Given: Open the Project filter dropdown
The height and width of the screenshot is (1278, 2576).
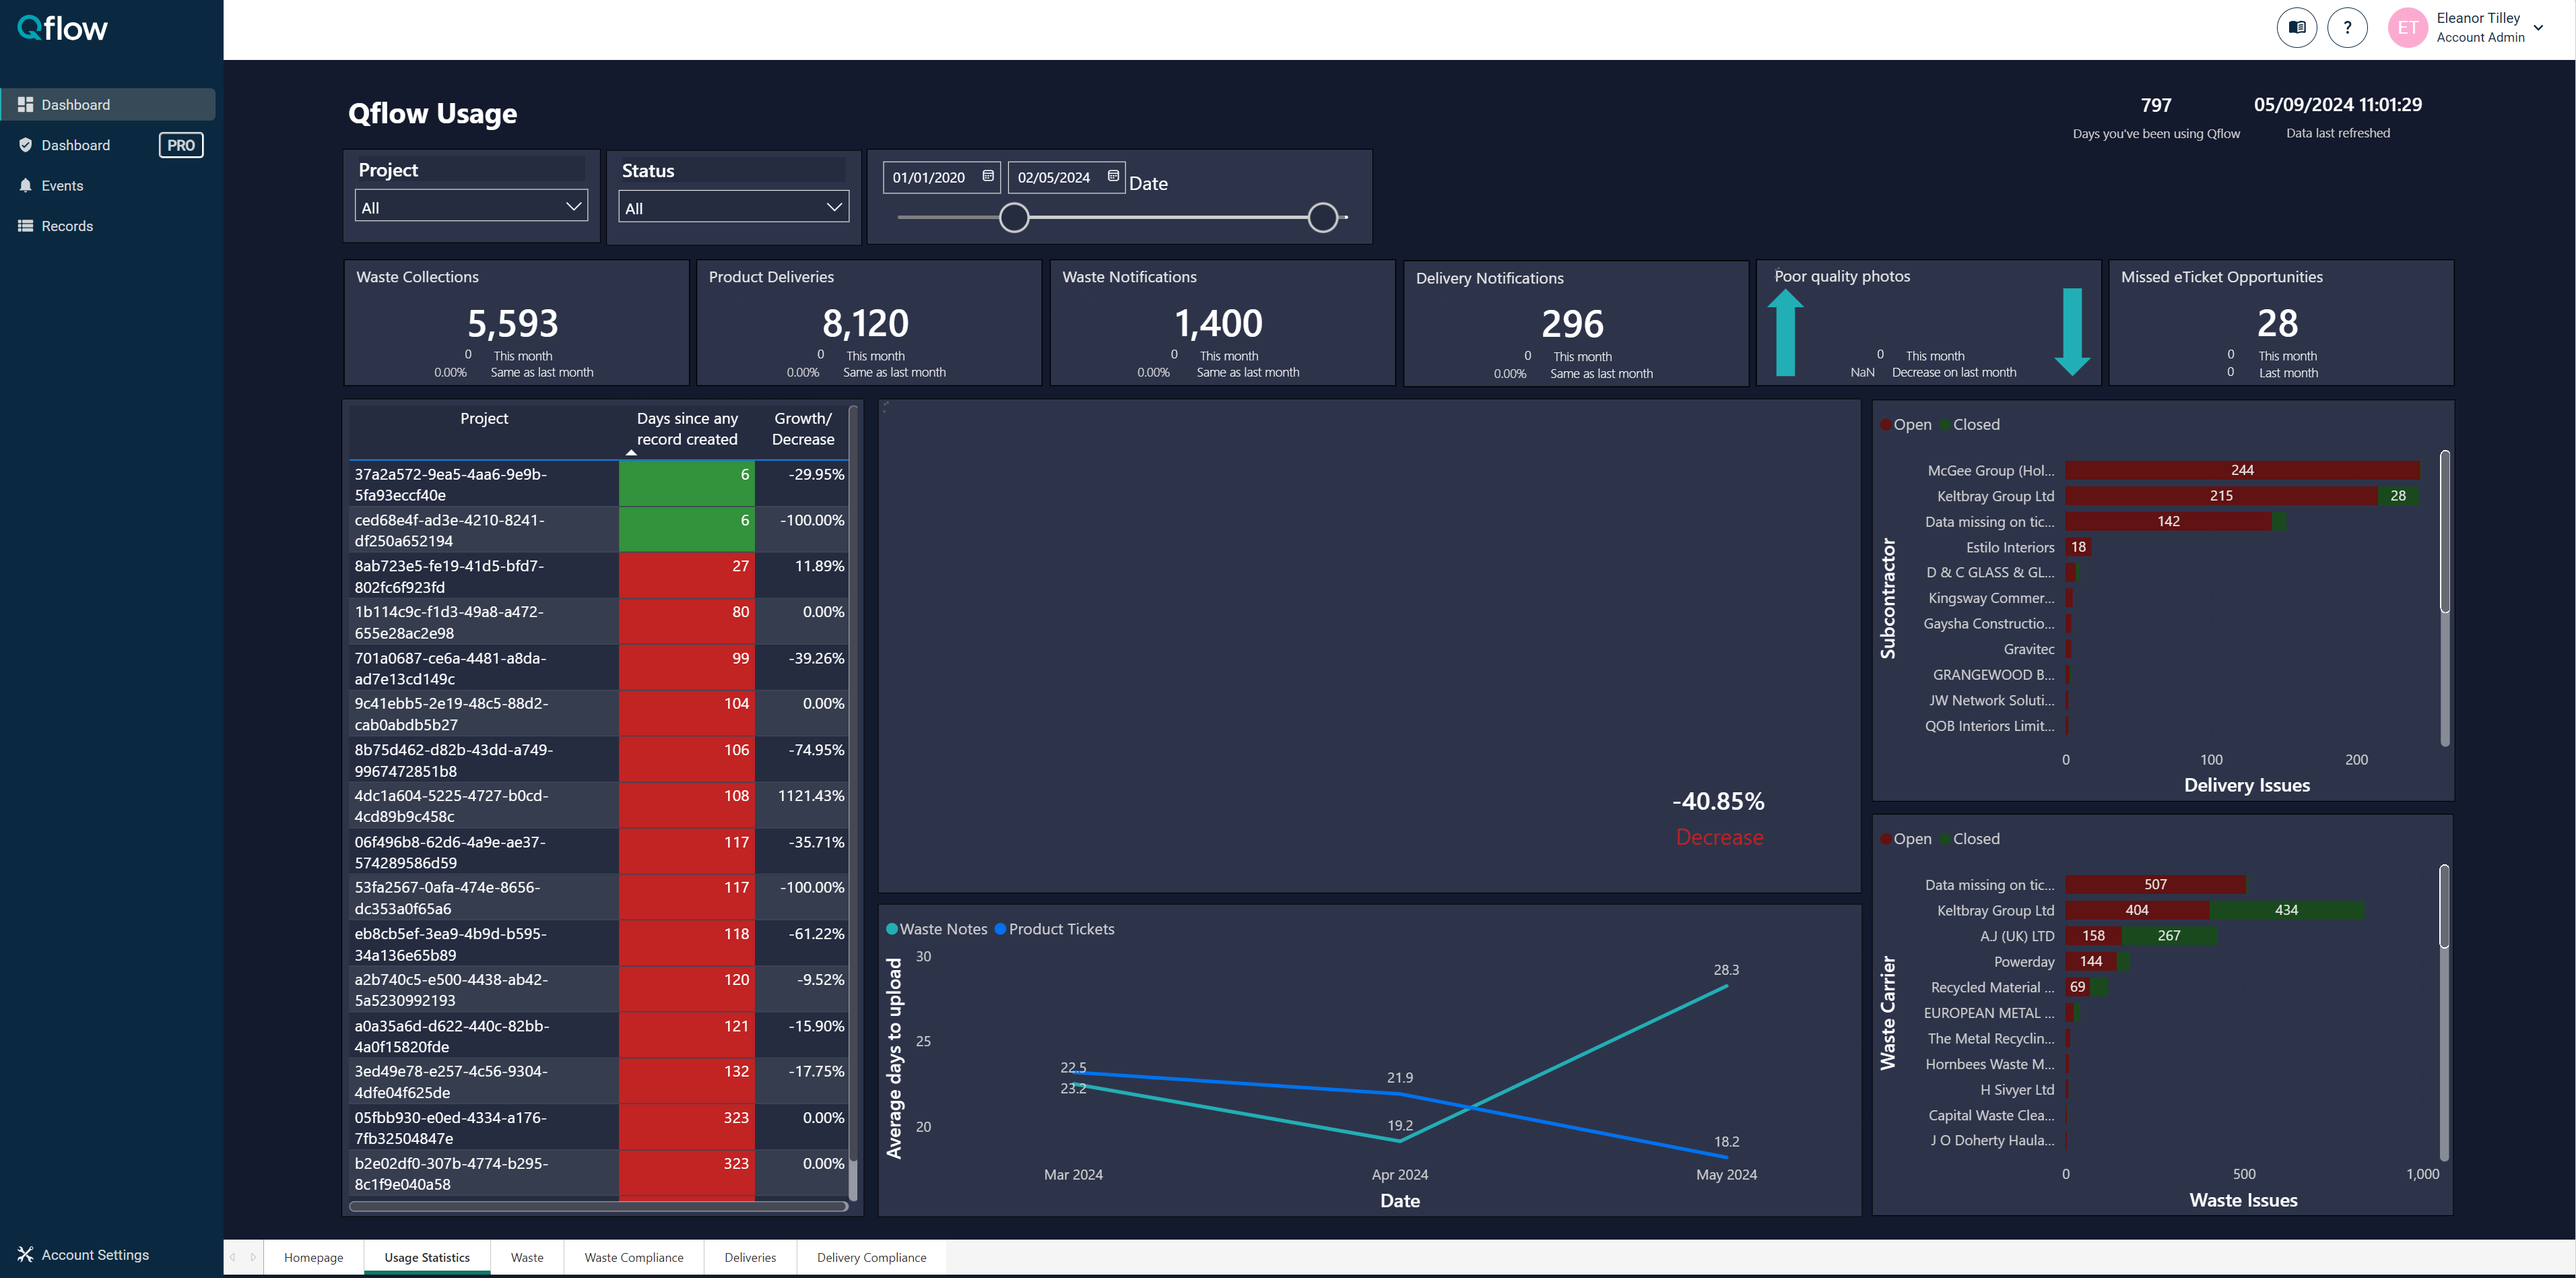Looking at the screenshot, I should click(x=471, y=207).
